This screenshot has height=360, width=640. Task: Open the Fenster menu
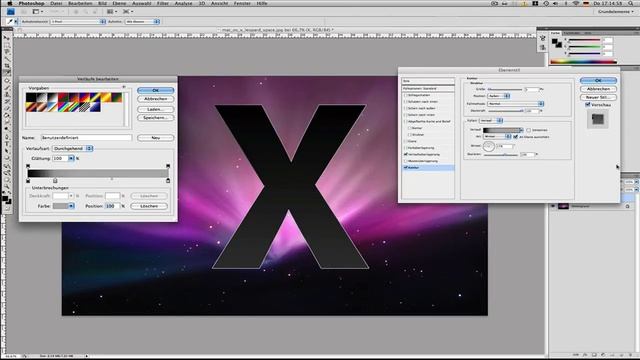point(242,3)
